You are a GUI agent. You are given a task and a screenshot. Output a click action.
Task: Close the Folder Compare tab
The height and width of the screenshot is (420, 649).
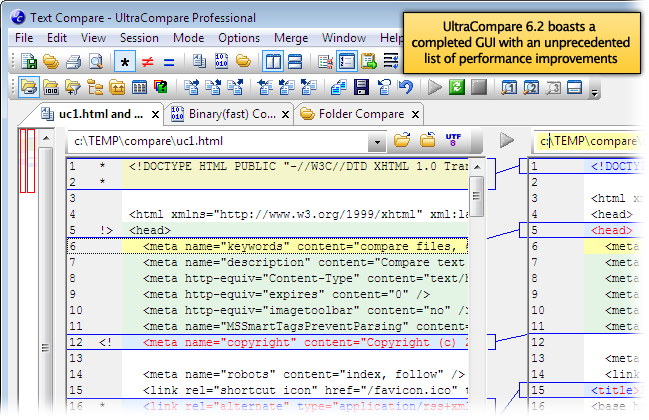[x=415, y=115]
